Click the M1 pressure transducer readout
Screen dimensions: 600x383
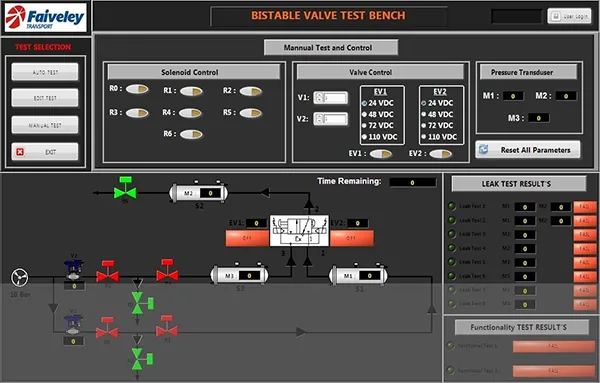click(513, 96)
